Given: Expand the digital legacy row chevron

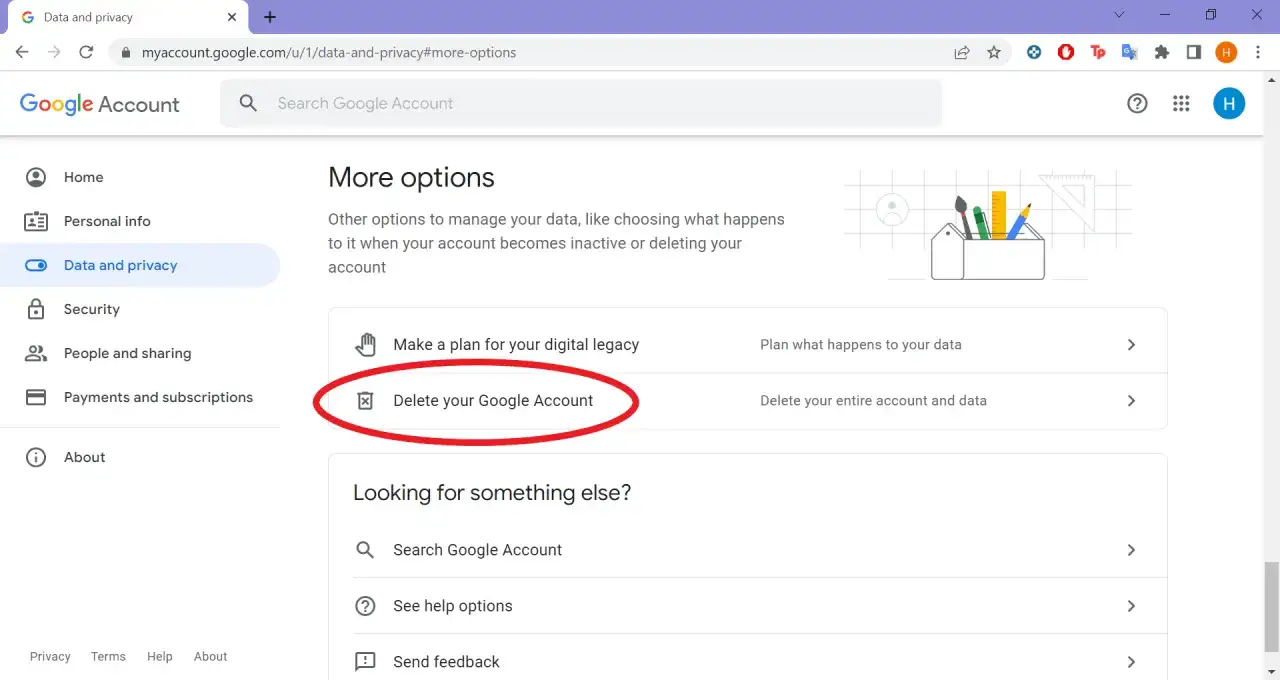Looking at the screenshot, I should click(1131, 344).
